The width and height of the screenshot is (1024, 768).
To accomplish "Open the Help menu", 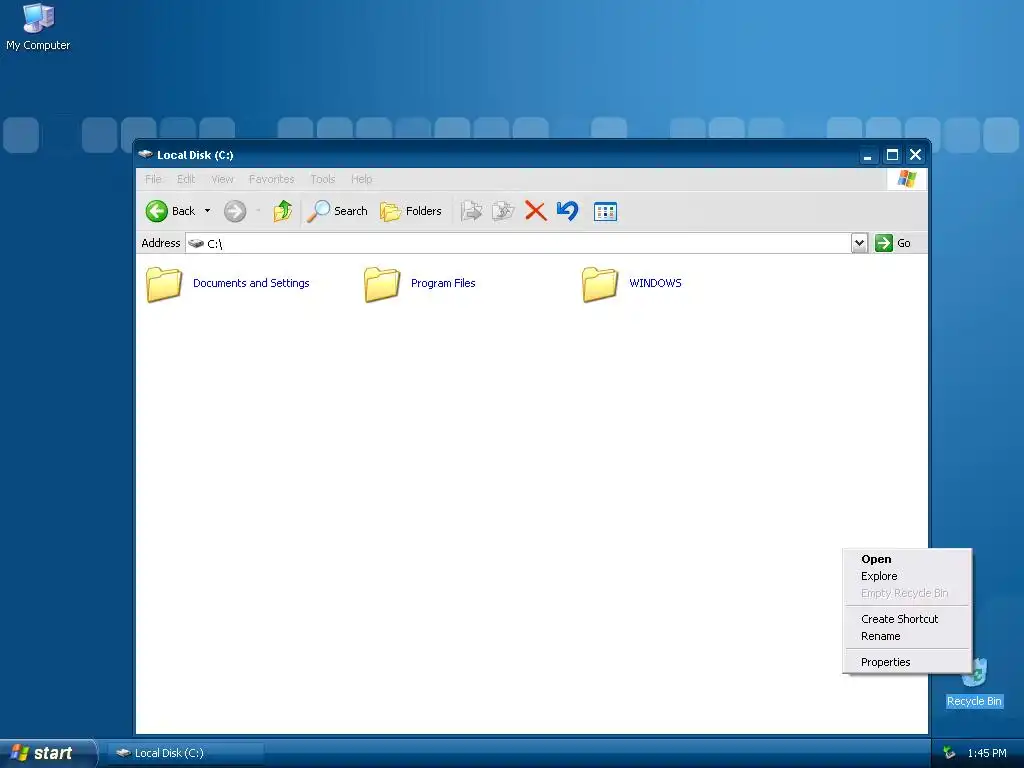I will [x=361, y=179].
